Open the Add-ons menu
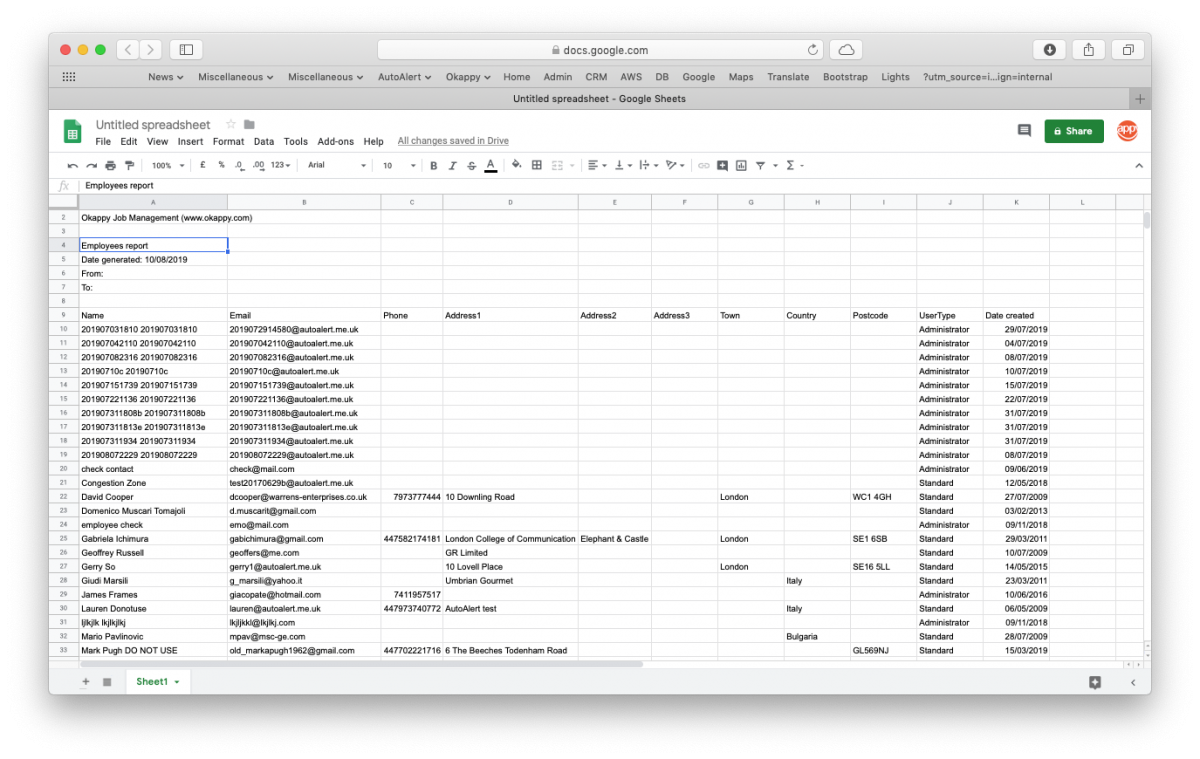The image size is (1200, 759). pos(336,141)
